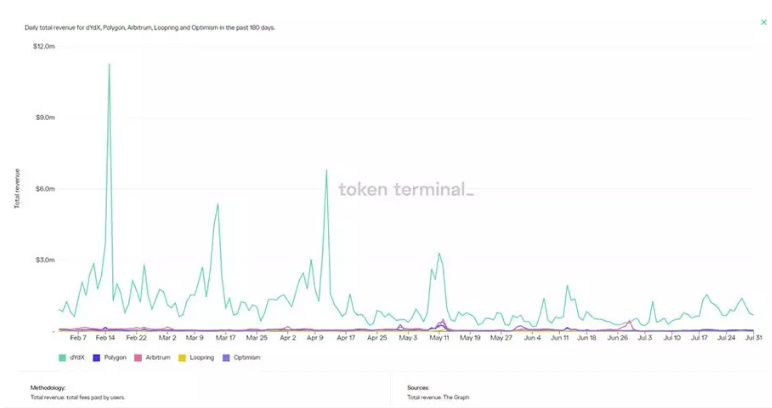This screenshot has height=408, width=772.
Task: Click the Feb 14 peak of dYdX line
Action: coord(109,64)
